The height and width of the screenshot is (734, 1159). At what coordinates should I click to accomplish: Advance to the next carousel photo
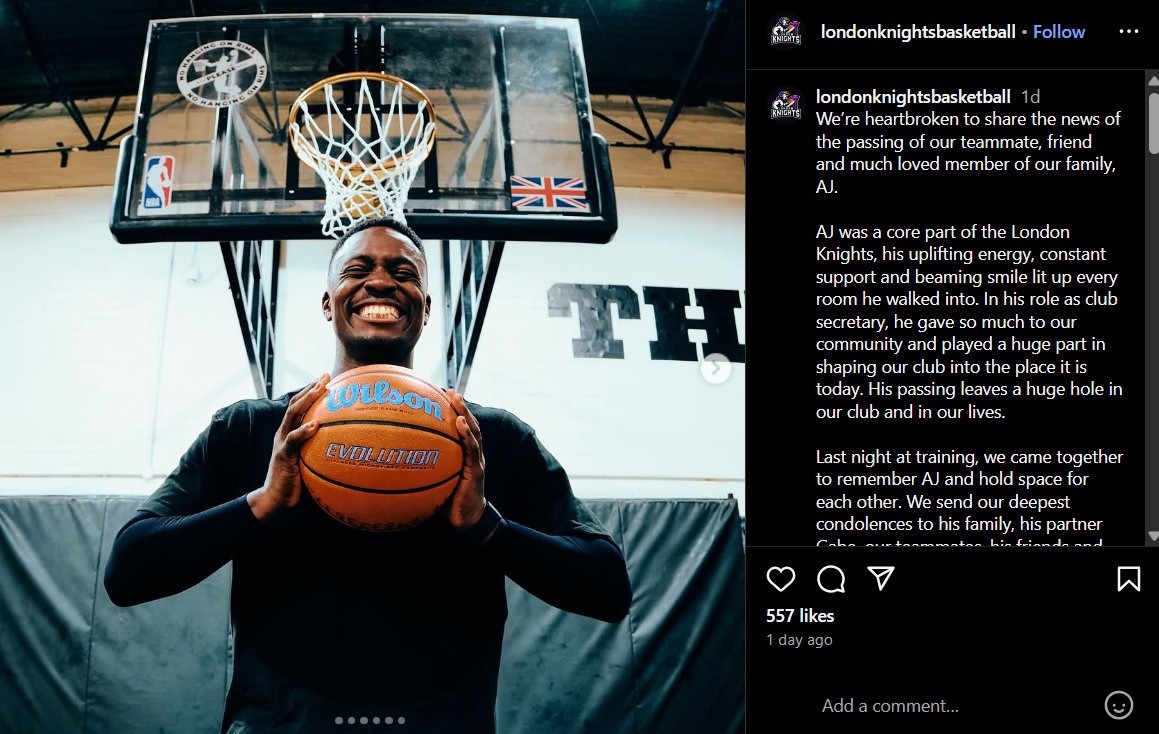[x=716, y=368]
